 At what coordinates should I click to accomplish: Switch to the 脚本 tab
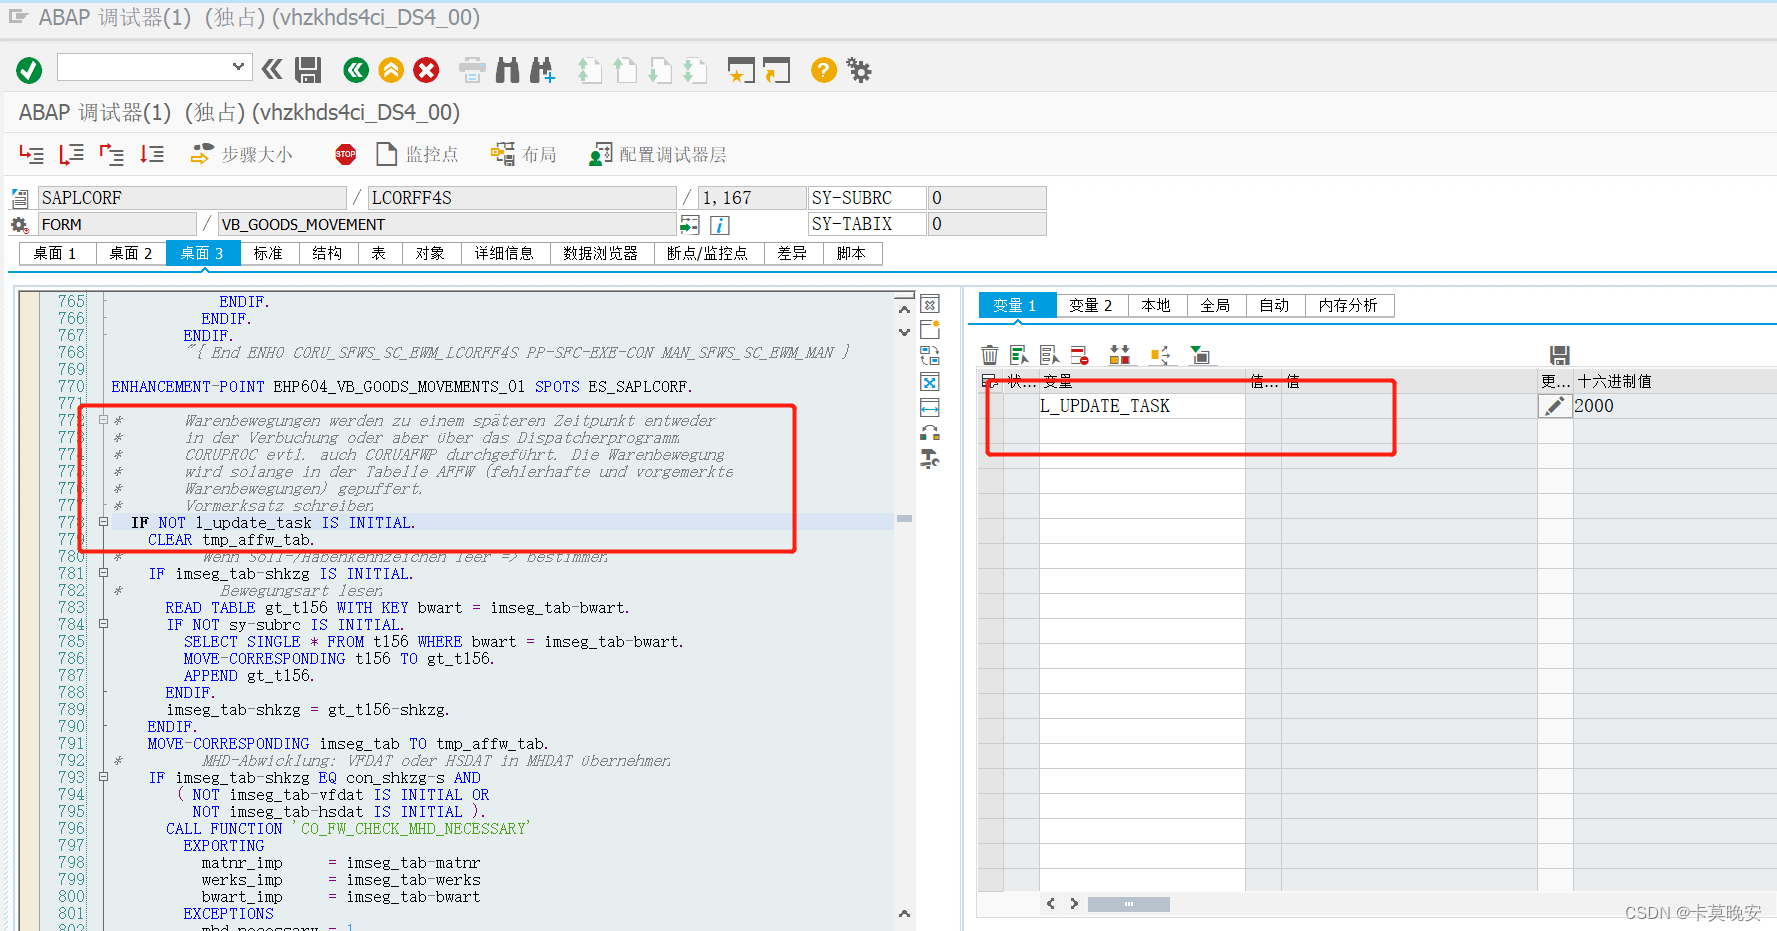coord(851,254)
